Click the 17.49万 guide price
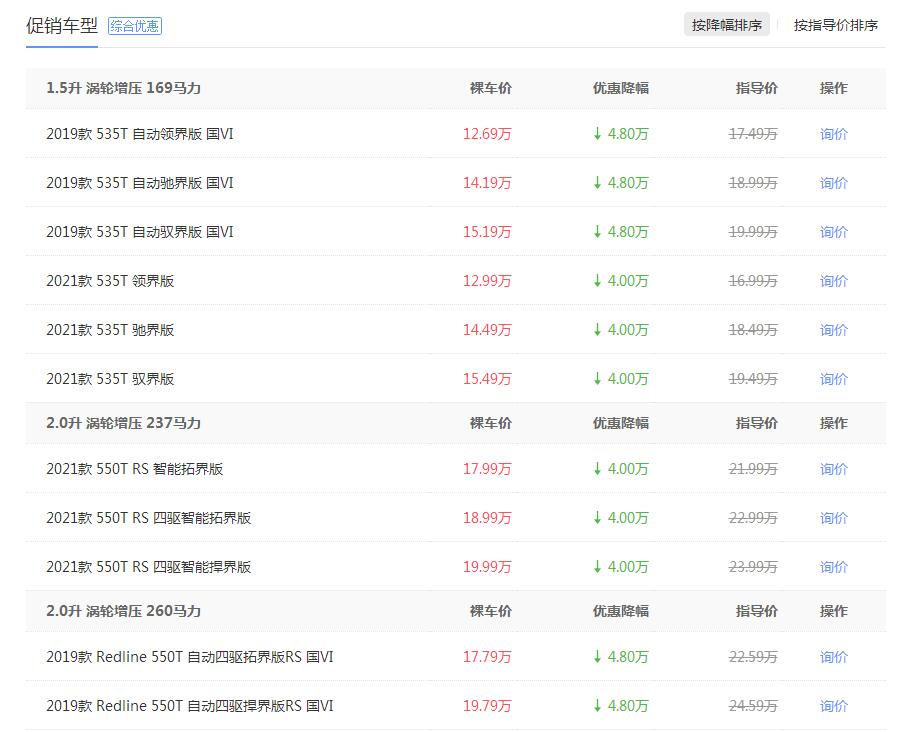 [x=753, y=134]
